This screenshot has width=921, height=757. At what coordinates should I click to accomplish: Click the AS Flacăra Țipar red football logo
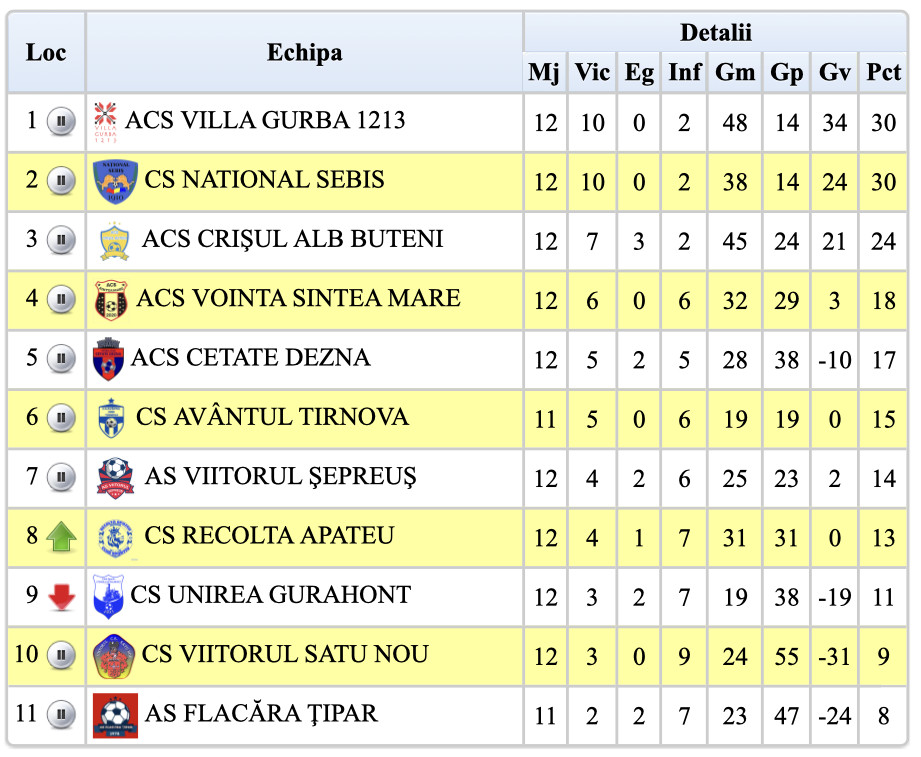coord(115,715)
